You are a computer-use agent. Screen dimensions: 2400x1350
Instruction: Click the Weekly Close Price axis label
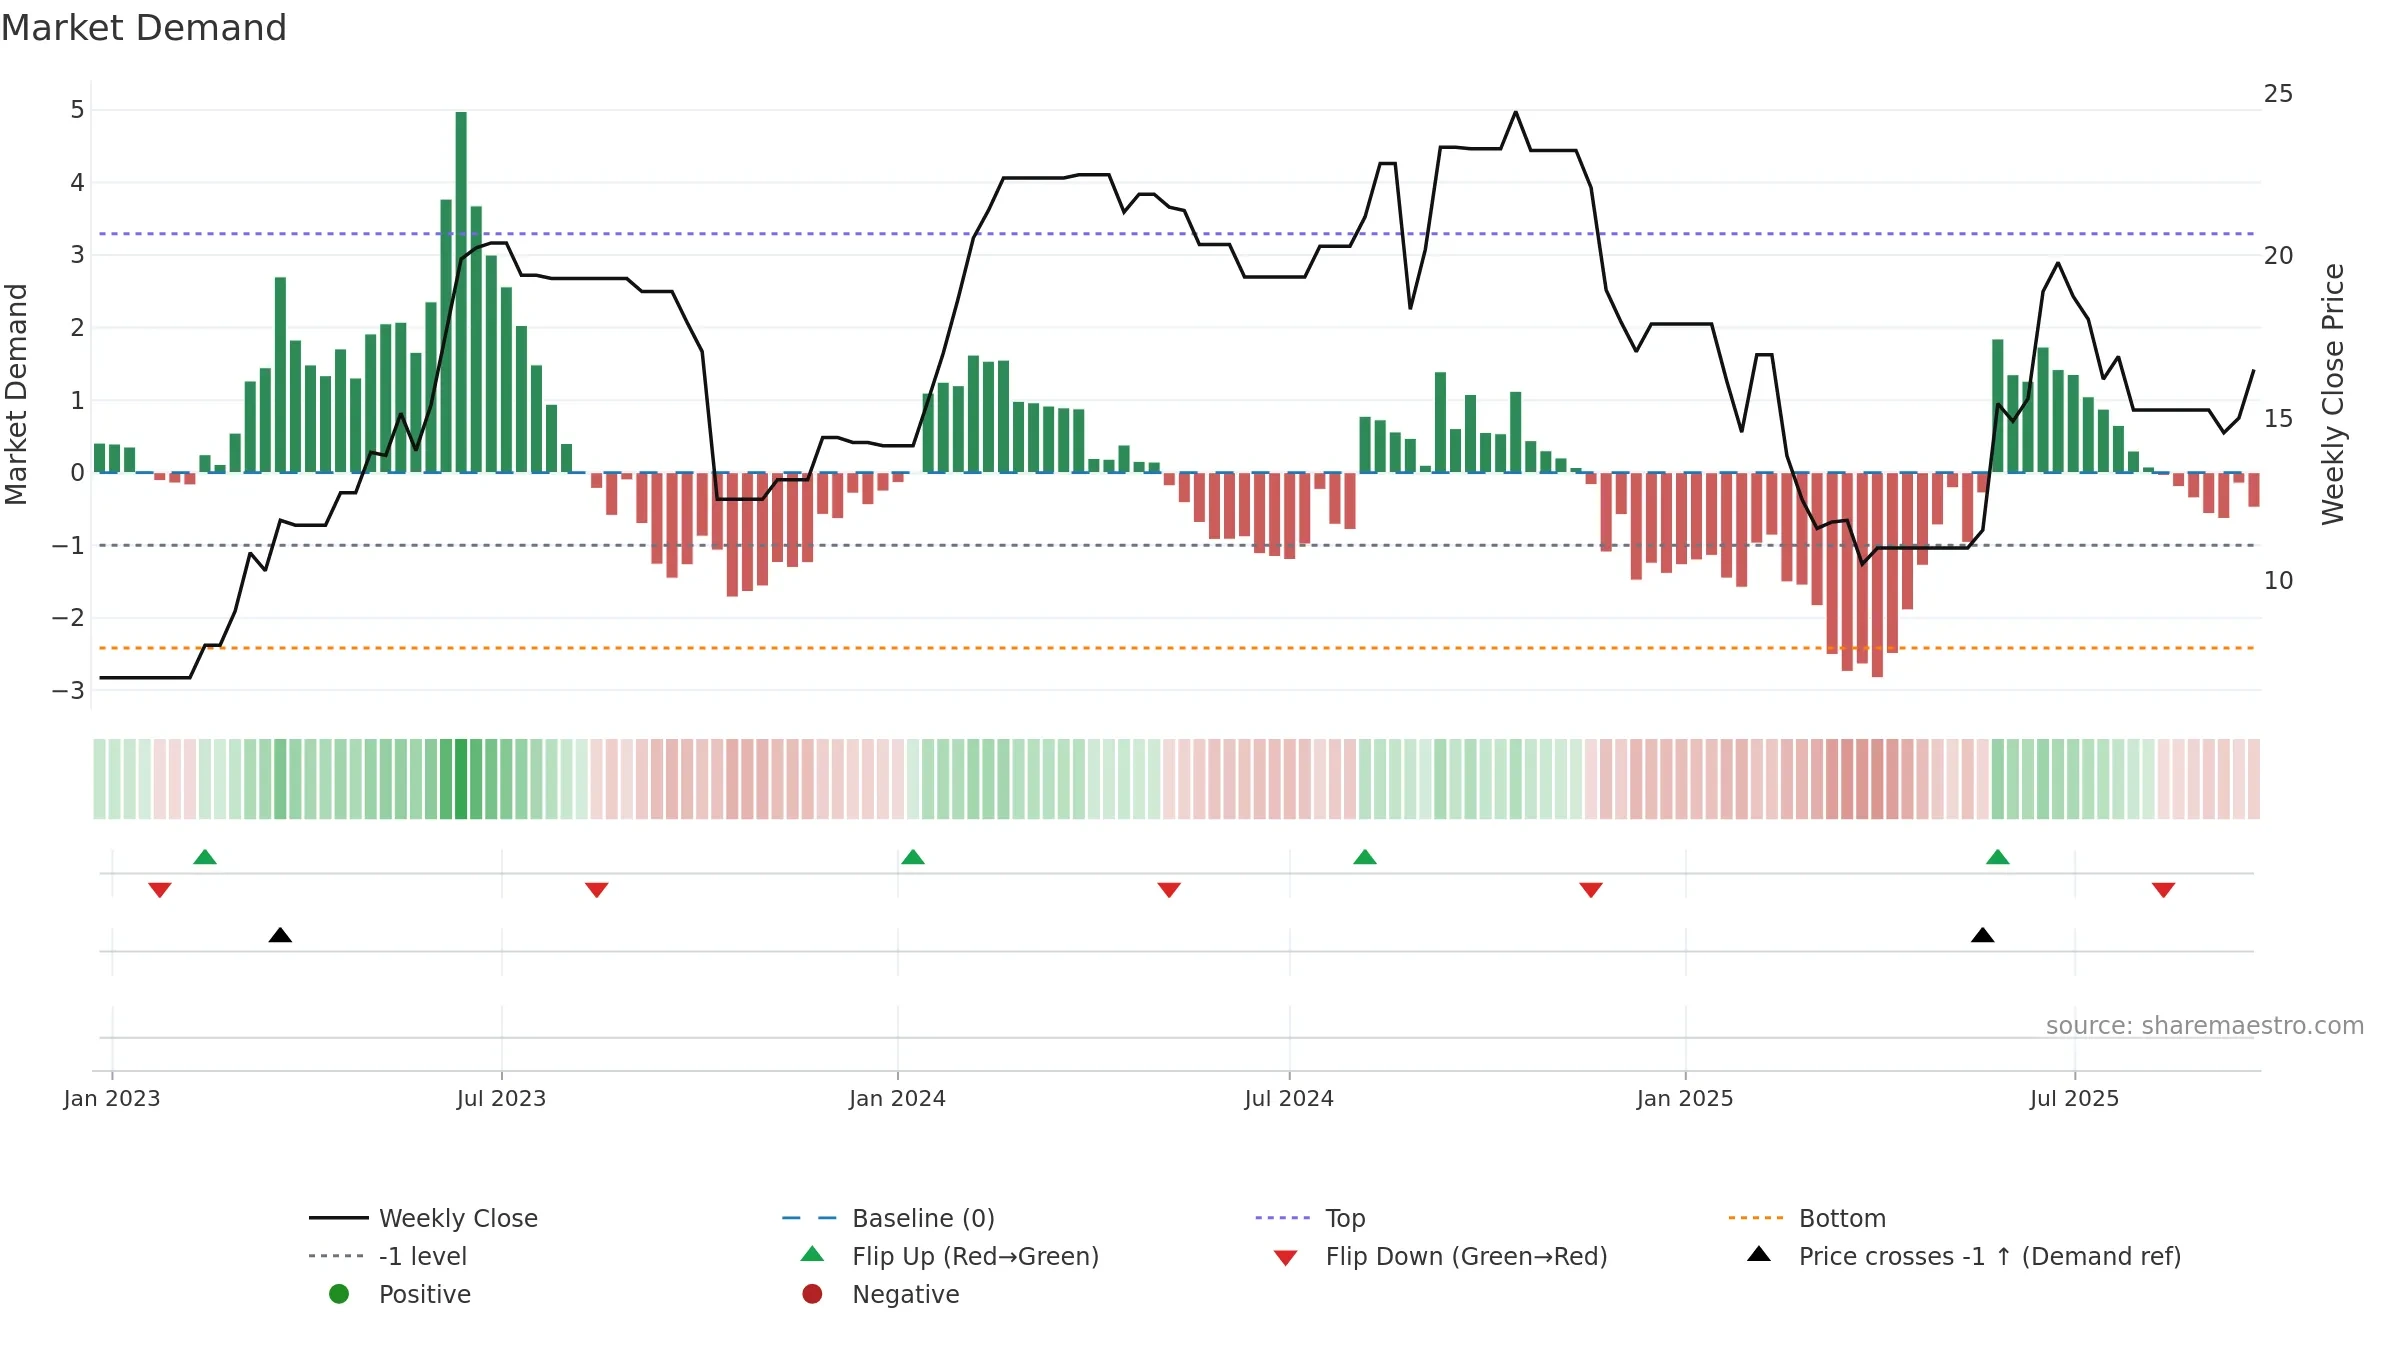click(2333, 394)
